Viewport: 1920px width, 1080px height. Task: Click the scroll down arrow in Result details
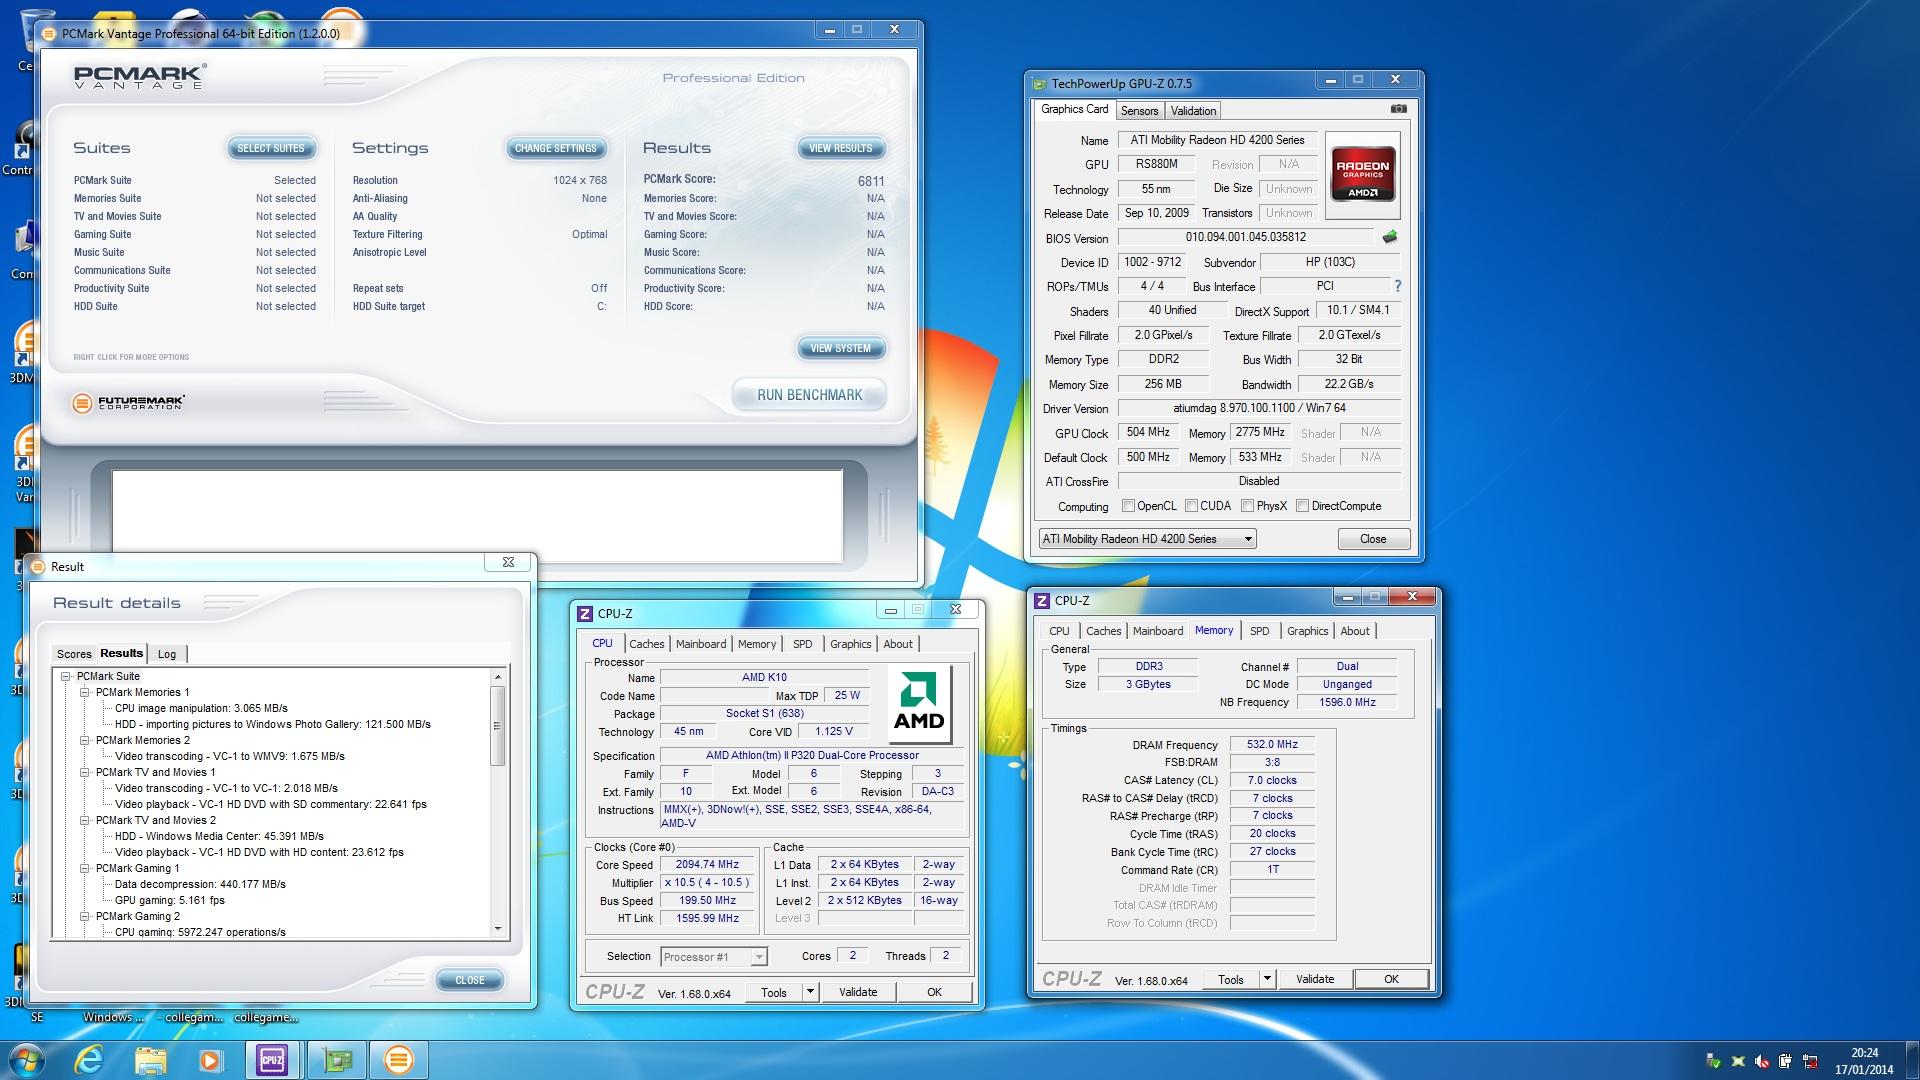pos(498,929)
